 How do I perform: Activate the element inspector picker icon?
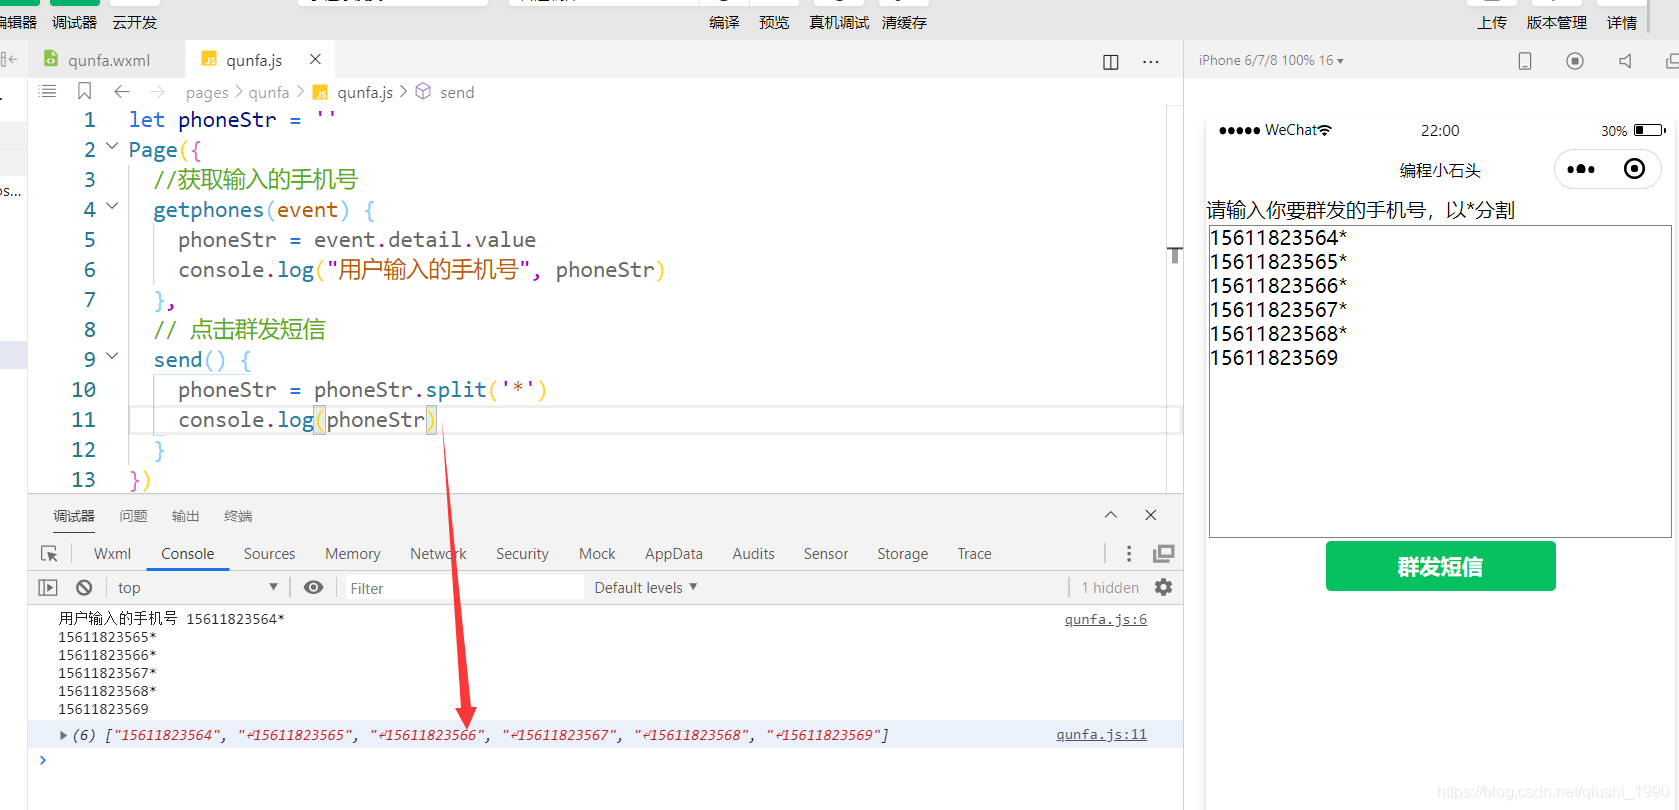coord(49,553)
